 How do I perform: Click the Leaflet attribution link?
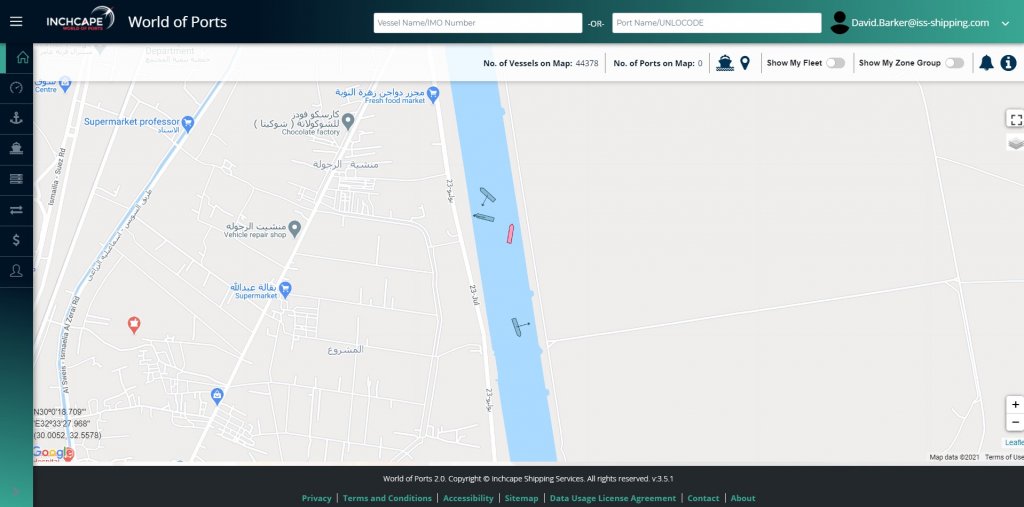point(1014,443)
